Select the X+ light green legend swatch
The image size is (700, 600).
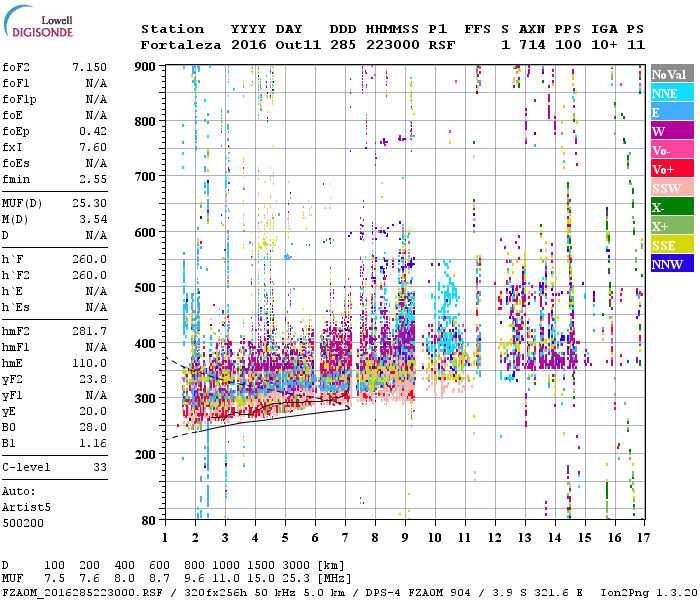(672, 225)
